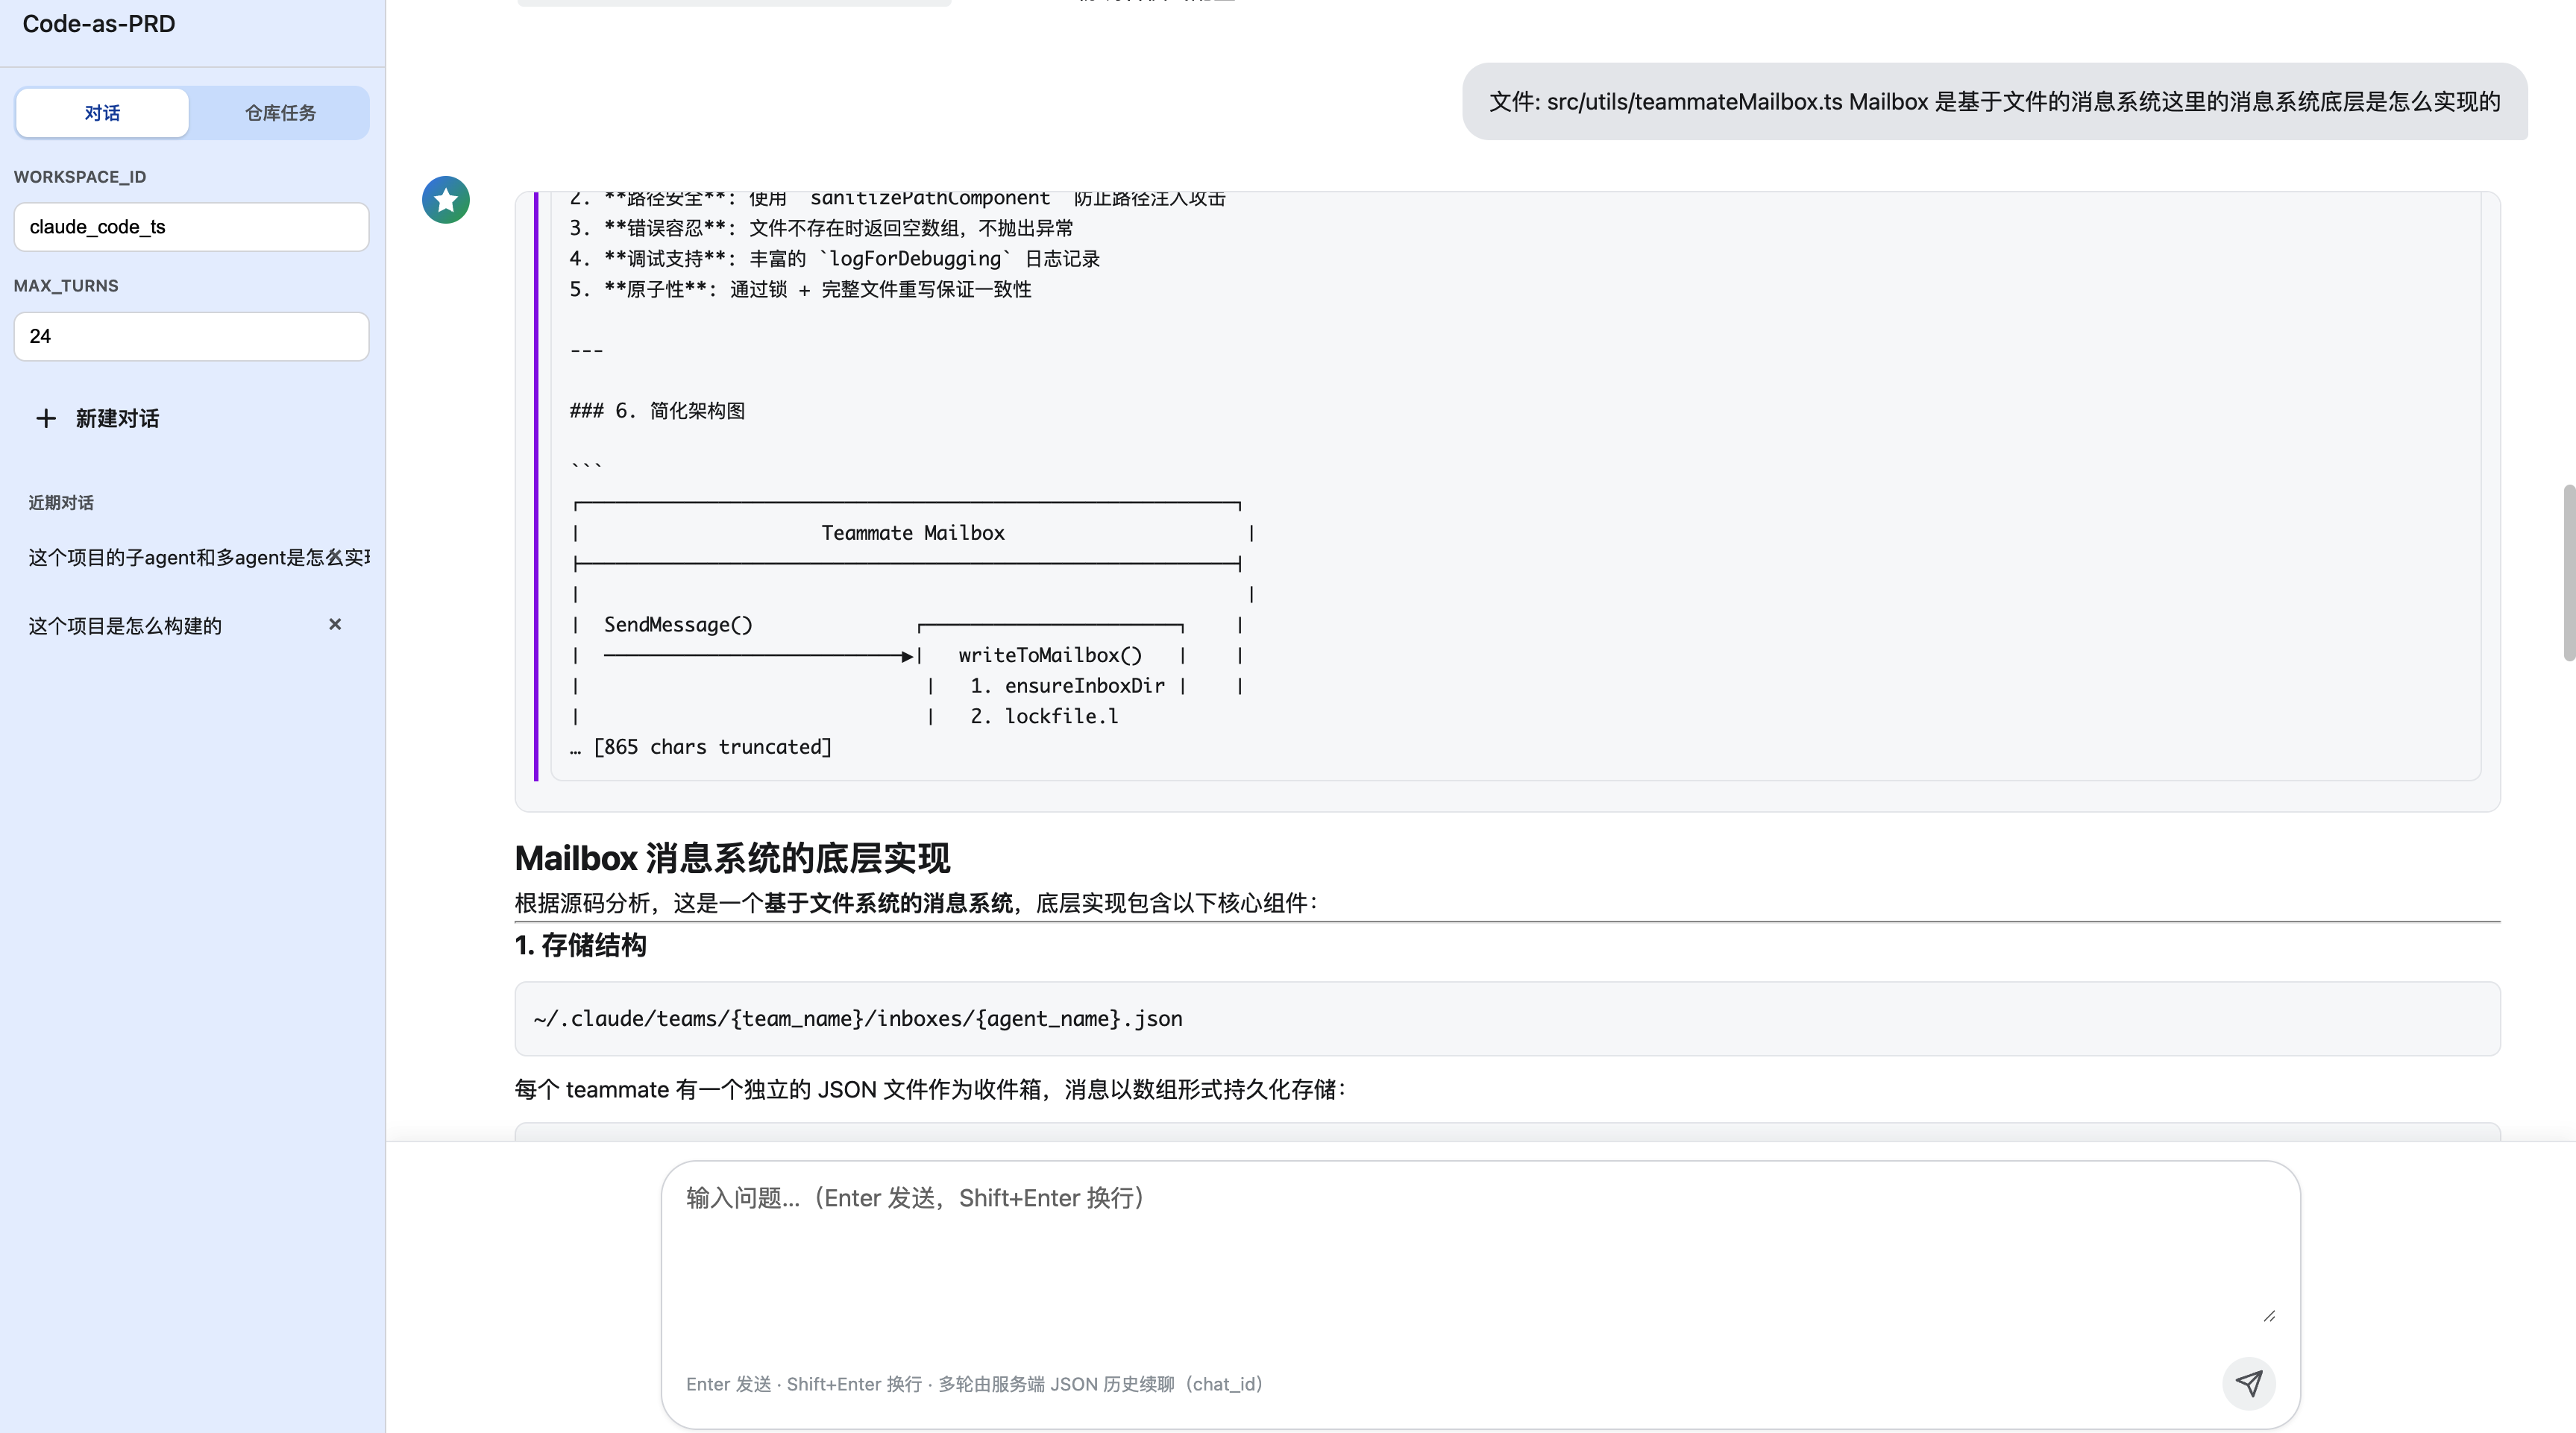Click the Mailbox 消息系统的底层实现 heading
The height and width of the screenshot is (1433, 2576).
732,858
